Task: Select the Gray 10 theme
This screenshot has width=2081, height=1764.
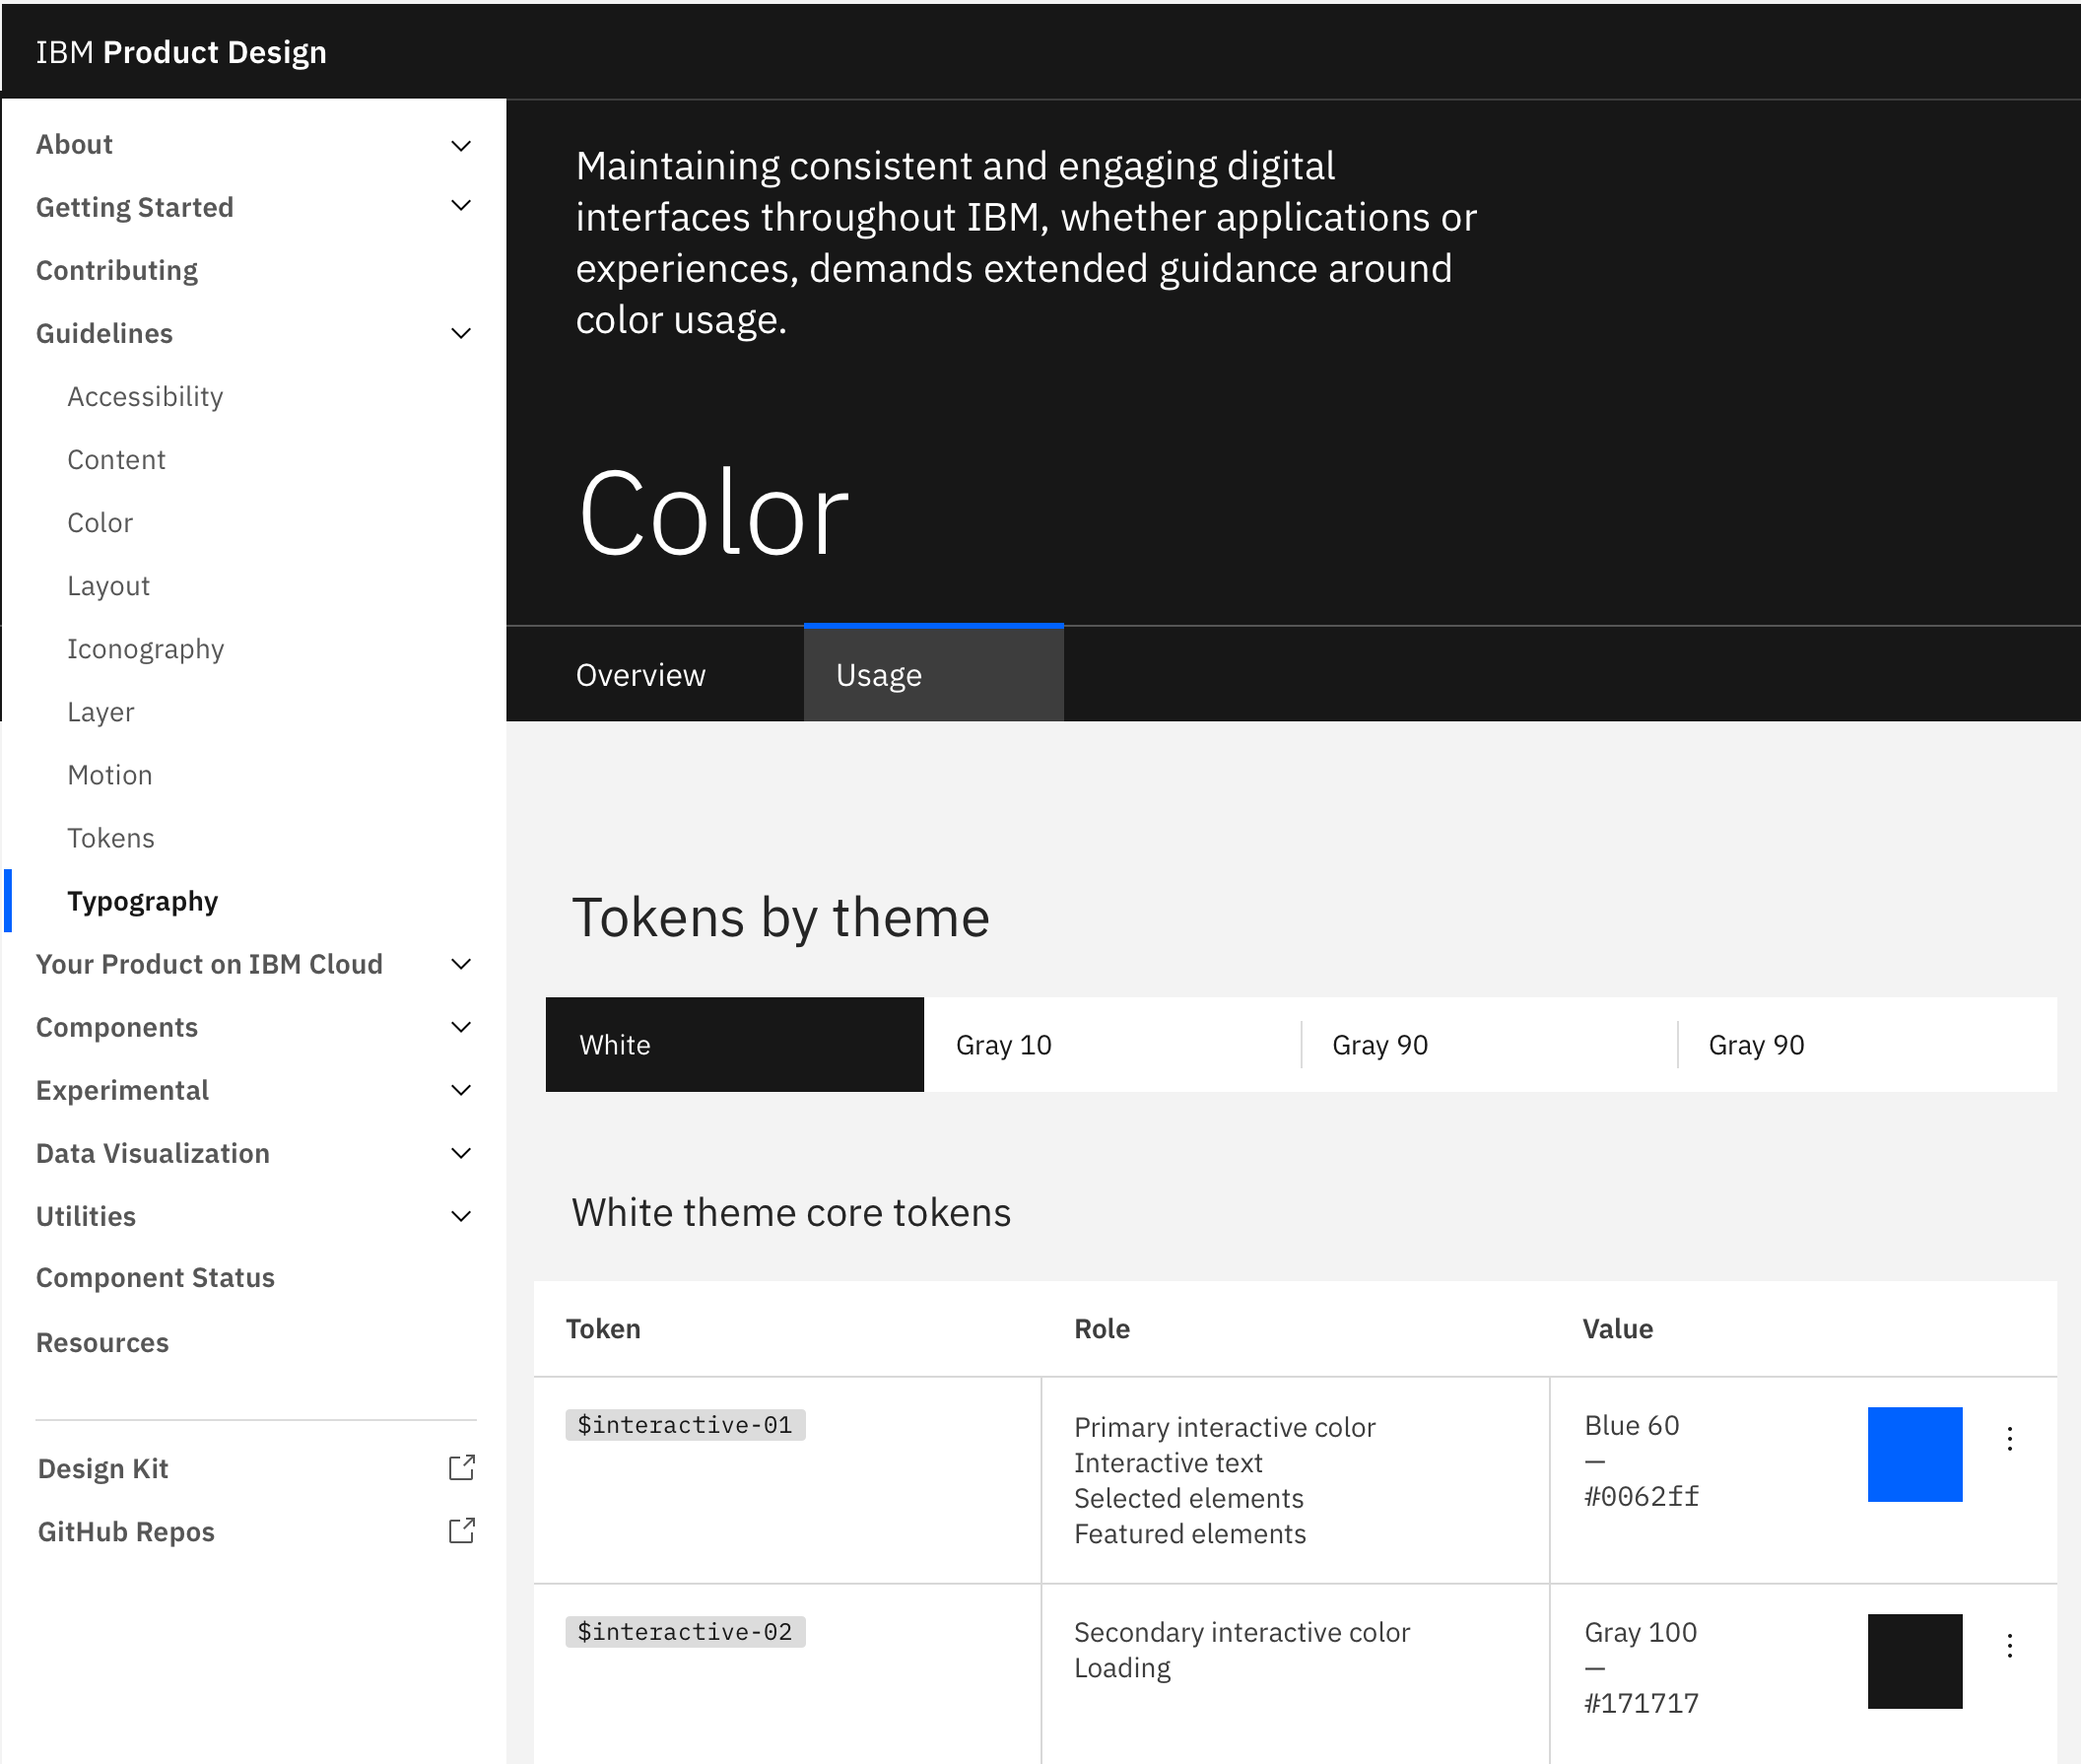Action: [1004, 1044]
